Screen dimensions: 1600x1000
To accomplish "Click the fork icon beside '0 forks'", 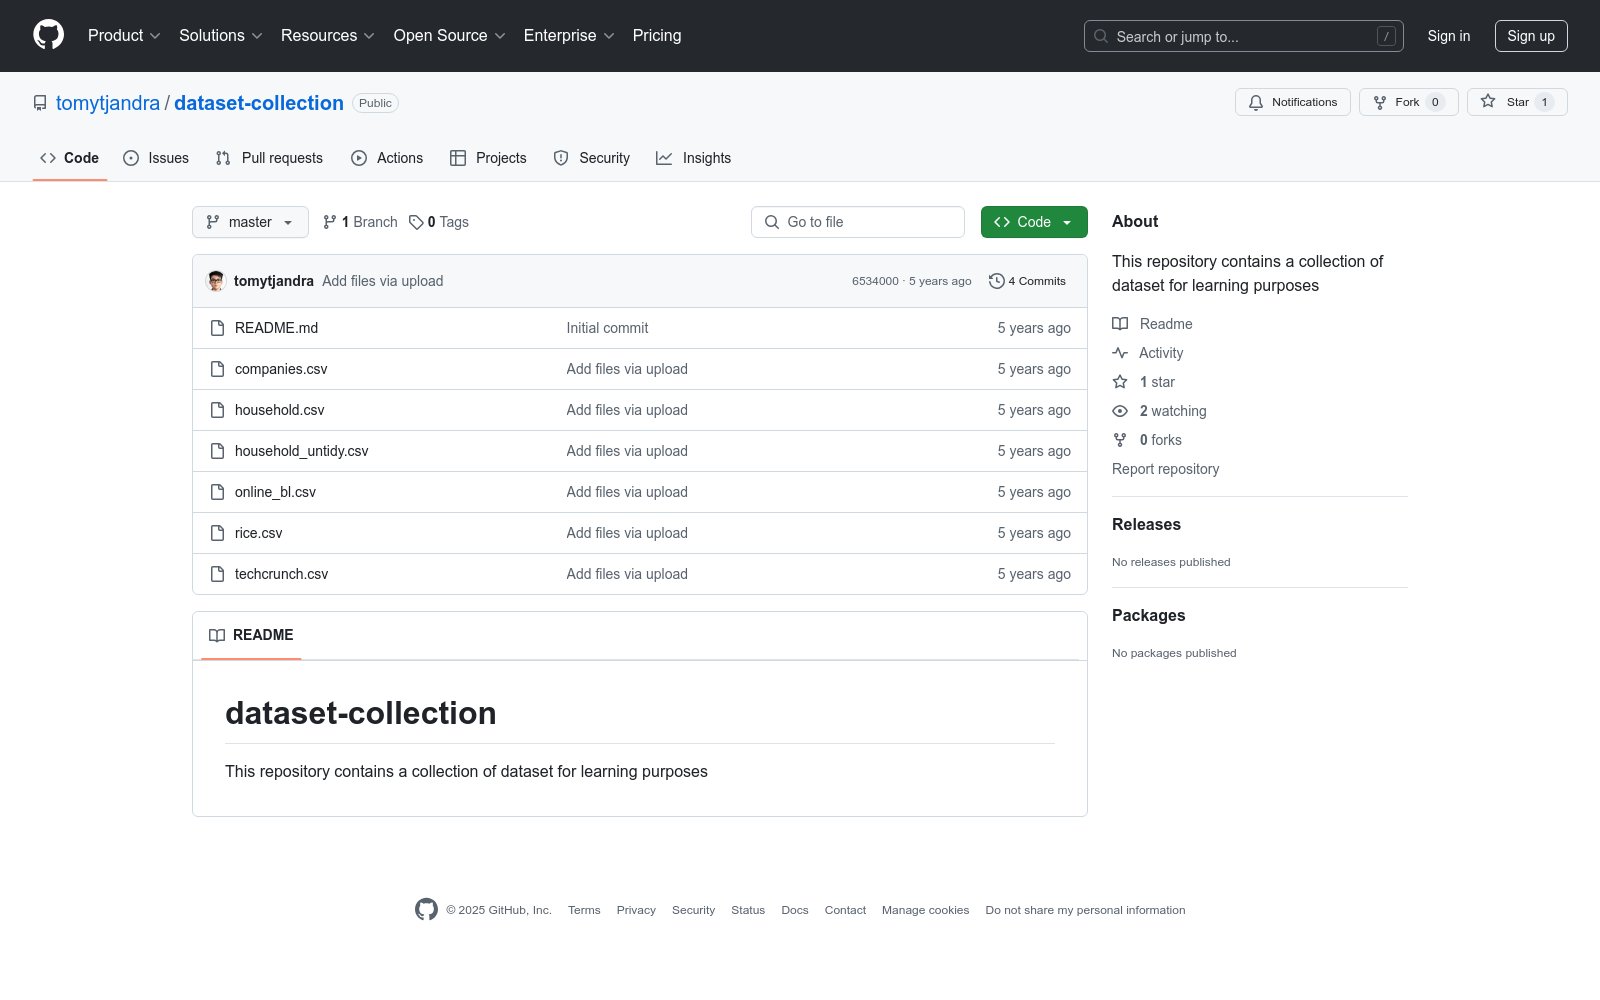I will click(1120, 440).
